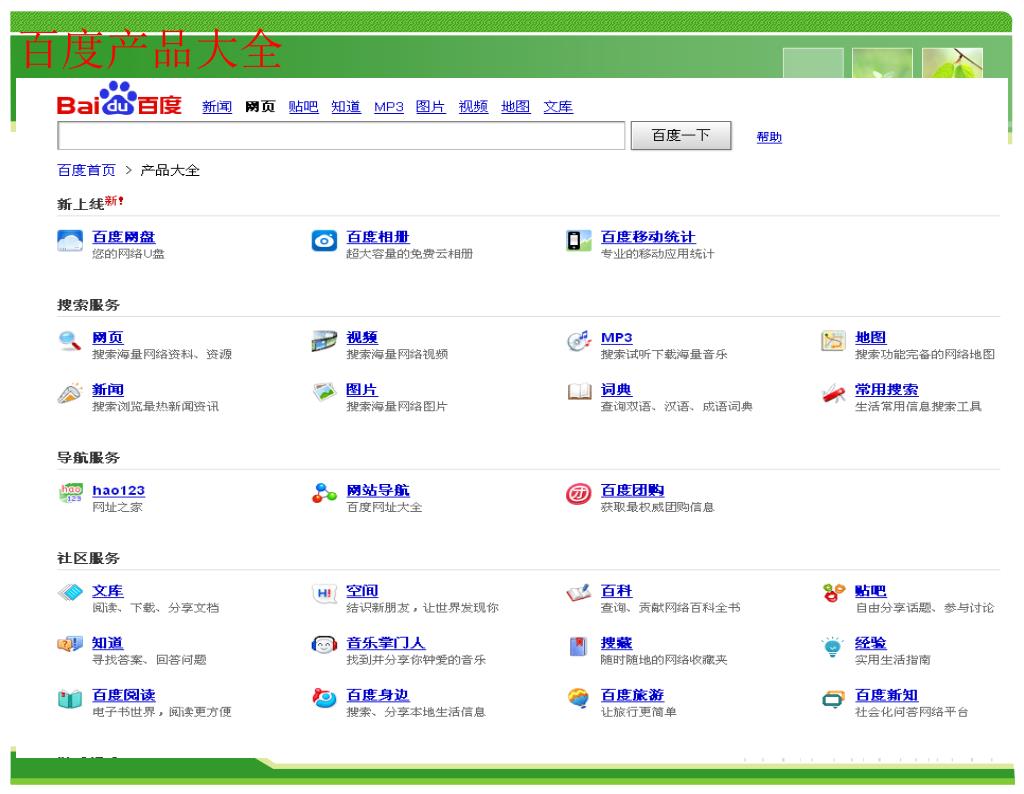Screen dimensions: 1024x794
Task: Switch to the 地图 search tab
Action: pos(516,106)
